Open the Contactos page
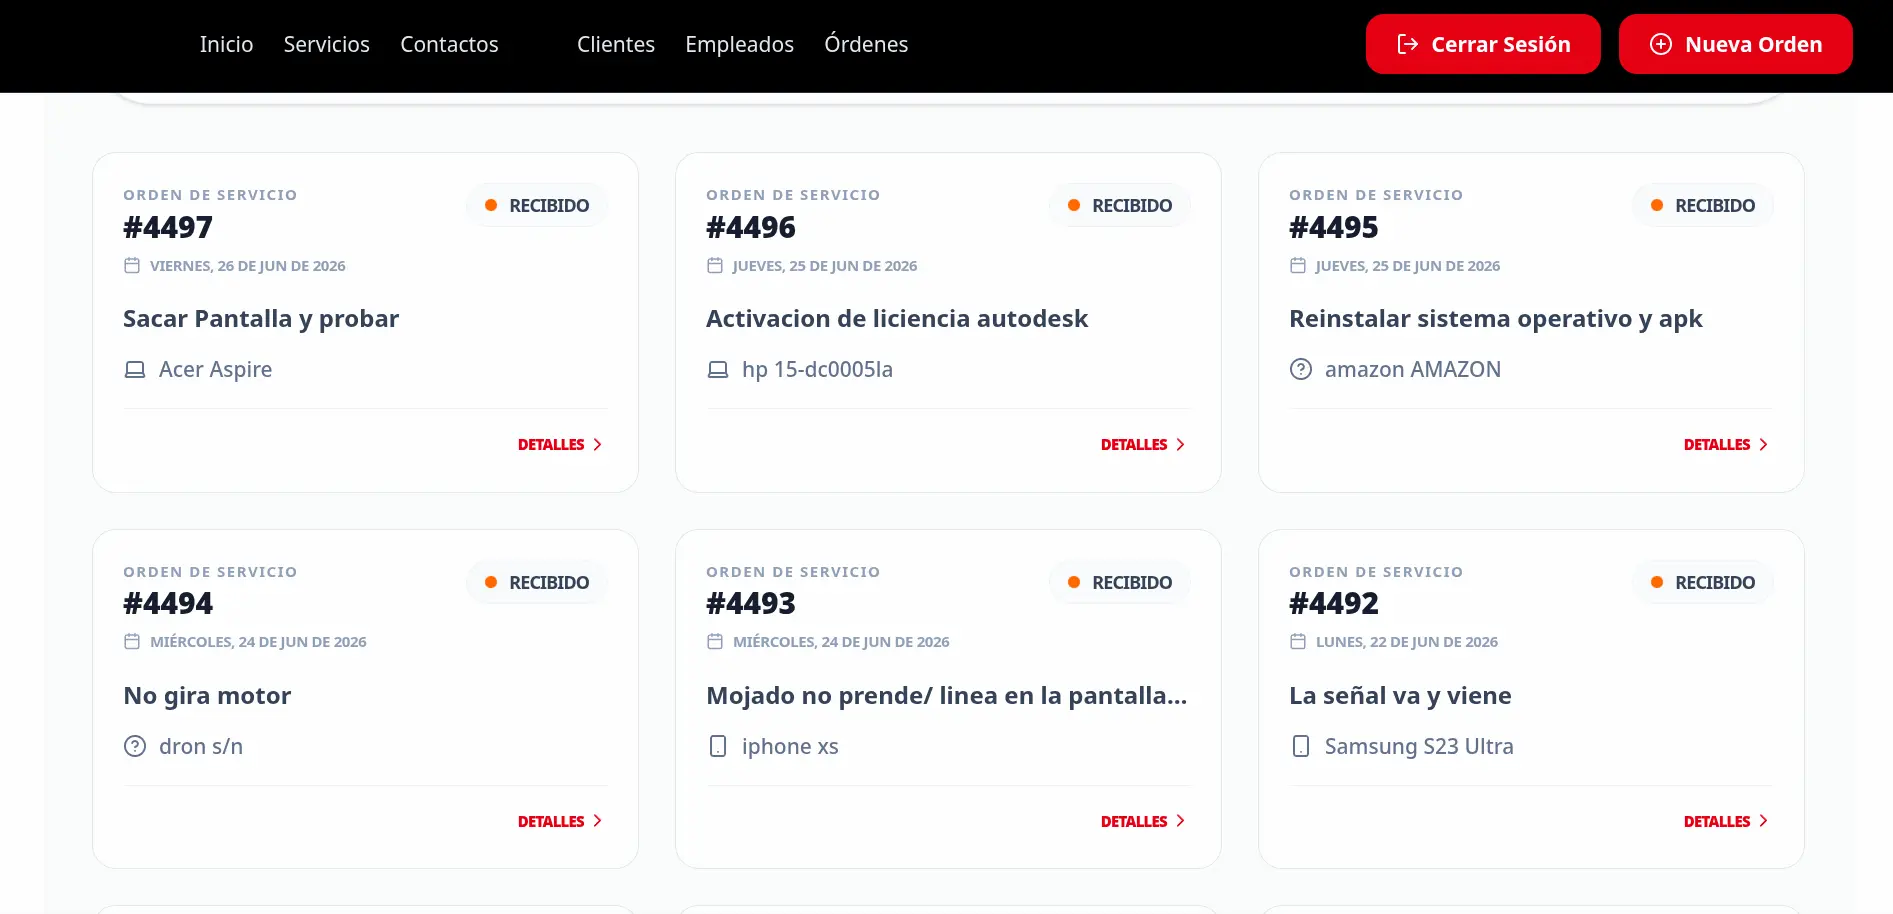The height and width of the screenshot is (914, 1893). [449, 44]
